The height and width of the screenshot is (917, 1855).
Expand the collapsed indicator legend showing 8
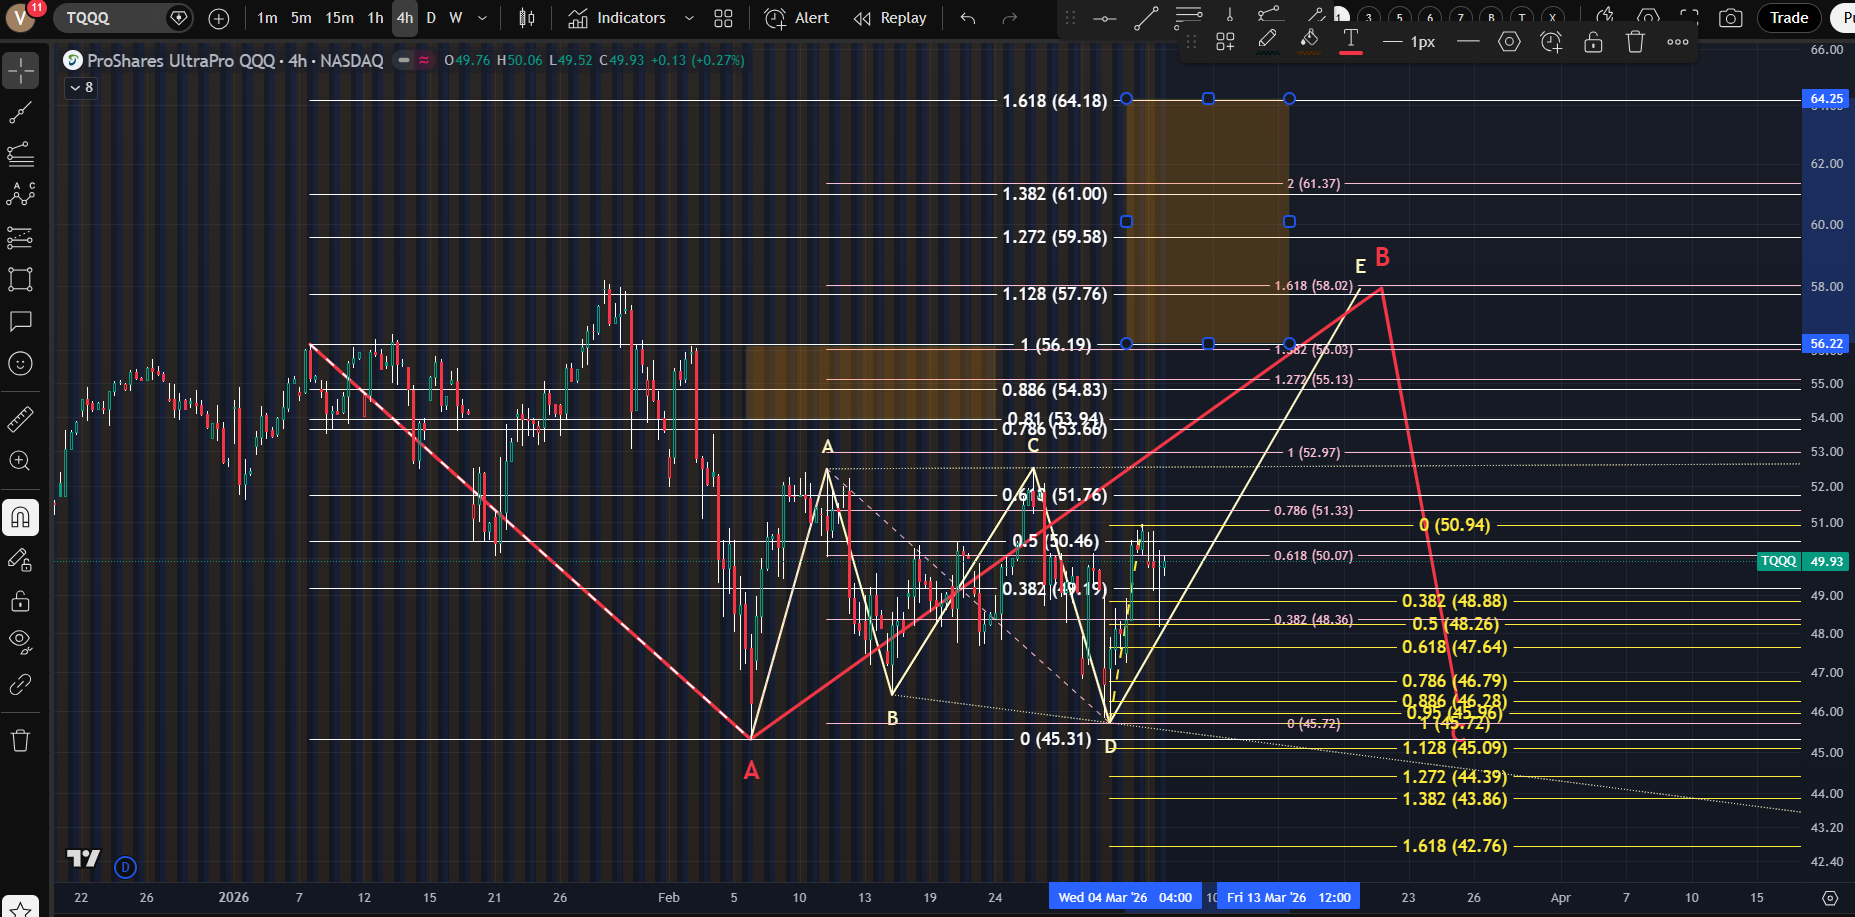coord(81,88)
